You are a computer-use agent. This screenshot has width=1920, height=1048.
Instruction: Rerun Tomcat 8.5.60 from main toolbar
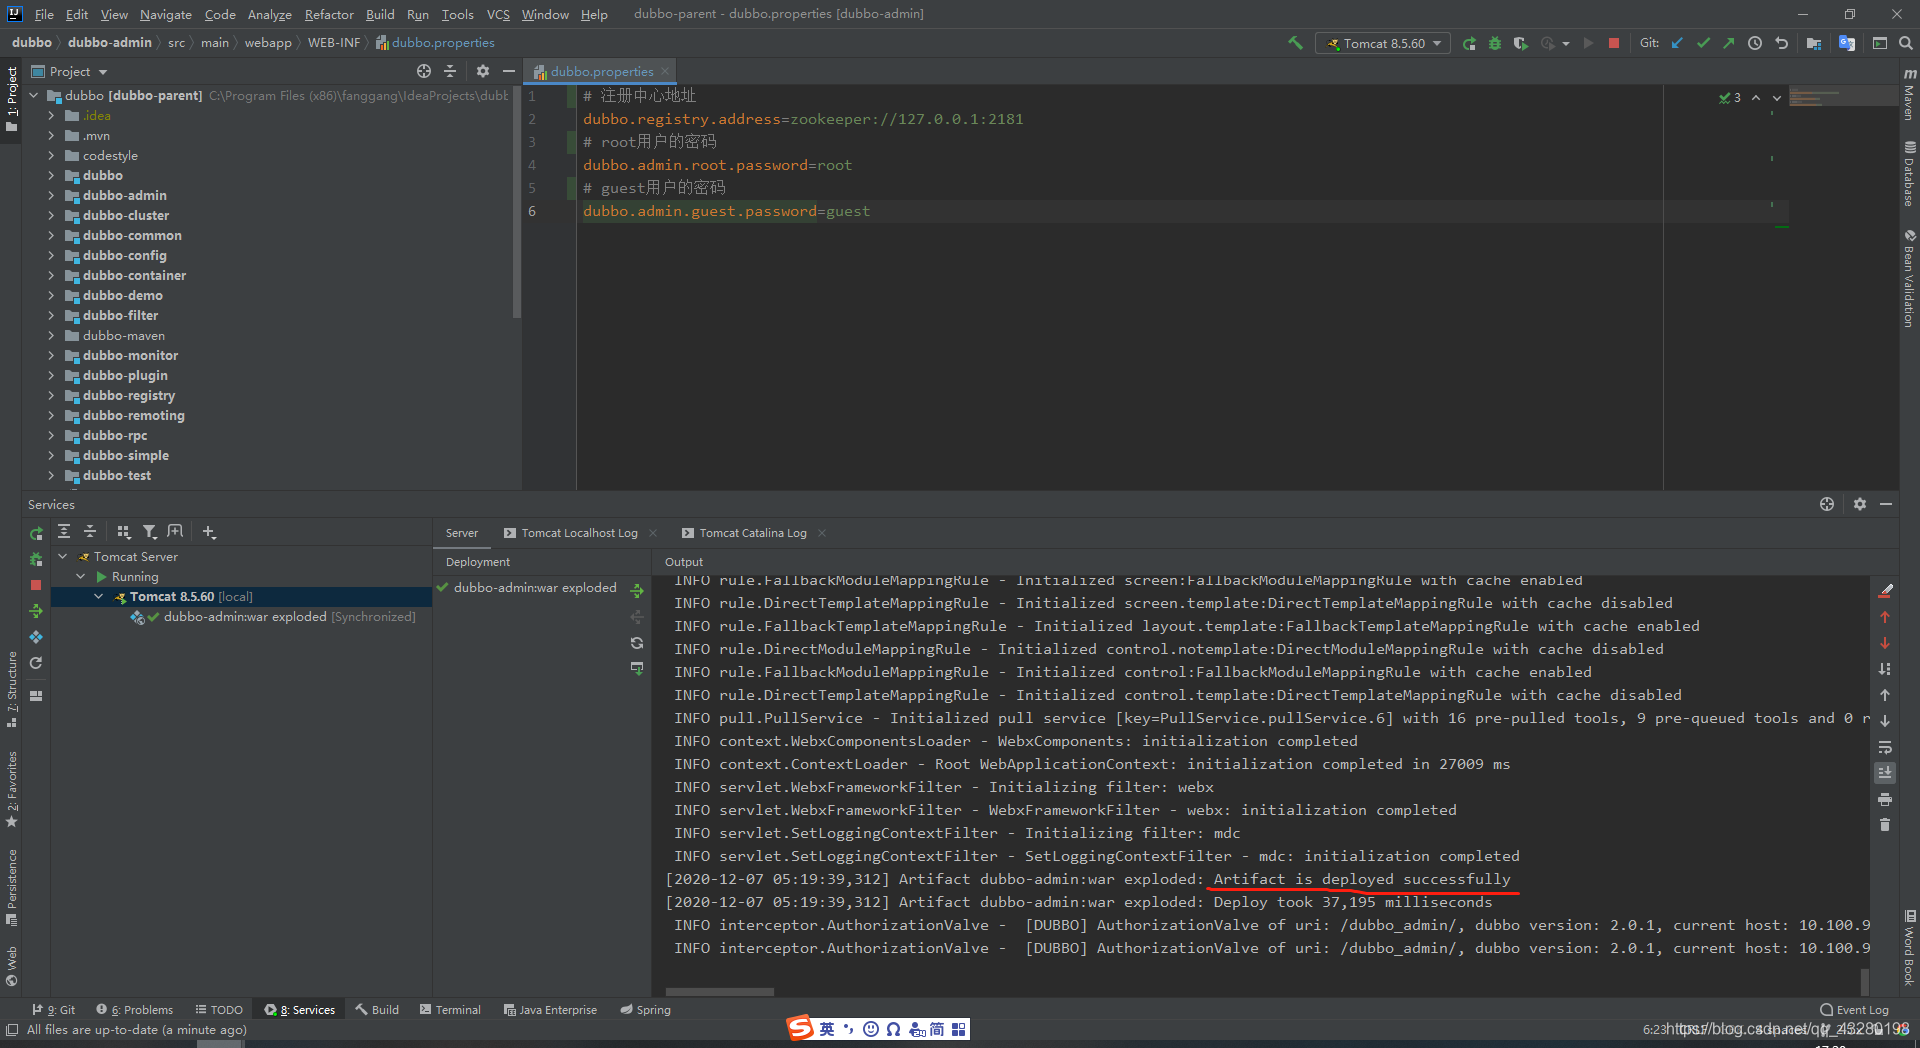1469,43
